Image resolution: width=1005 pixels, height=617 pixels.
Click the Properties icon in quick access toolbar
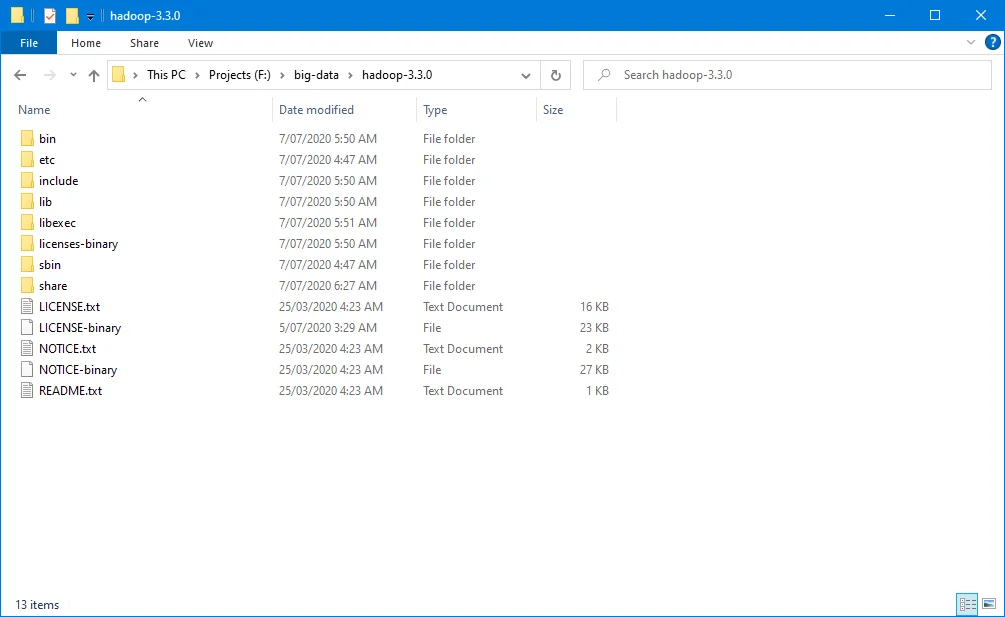click(x=50, y=16)
